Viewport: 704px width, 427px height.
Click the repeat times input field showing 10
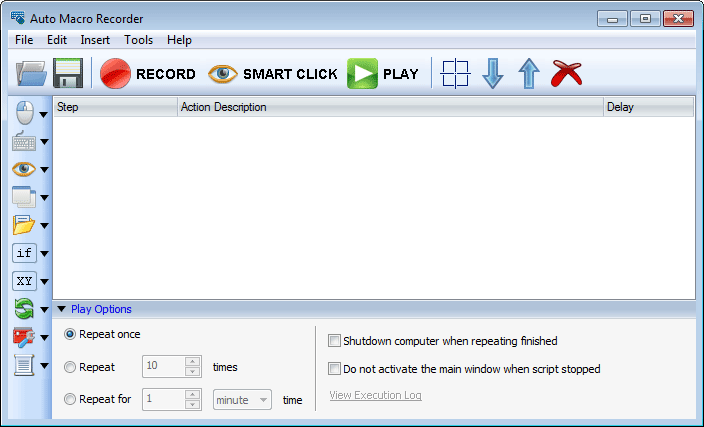click(163, 366)
